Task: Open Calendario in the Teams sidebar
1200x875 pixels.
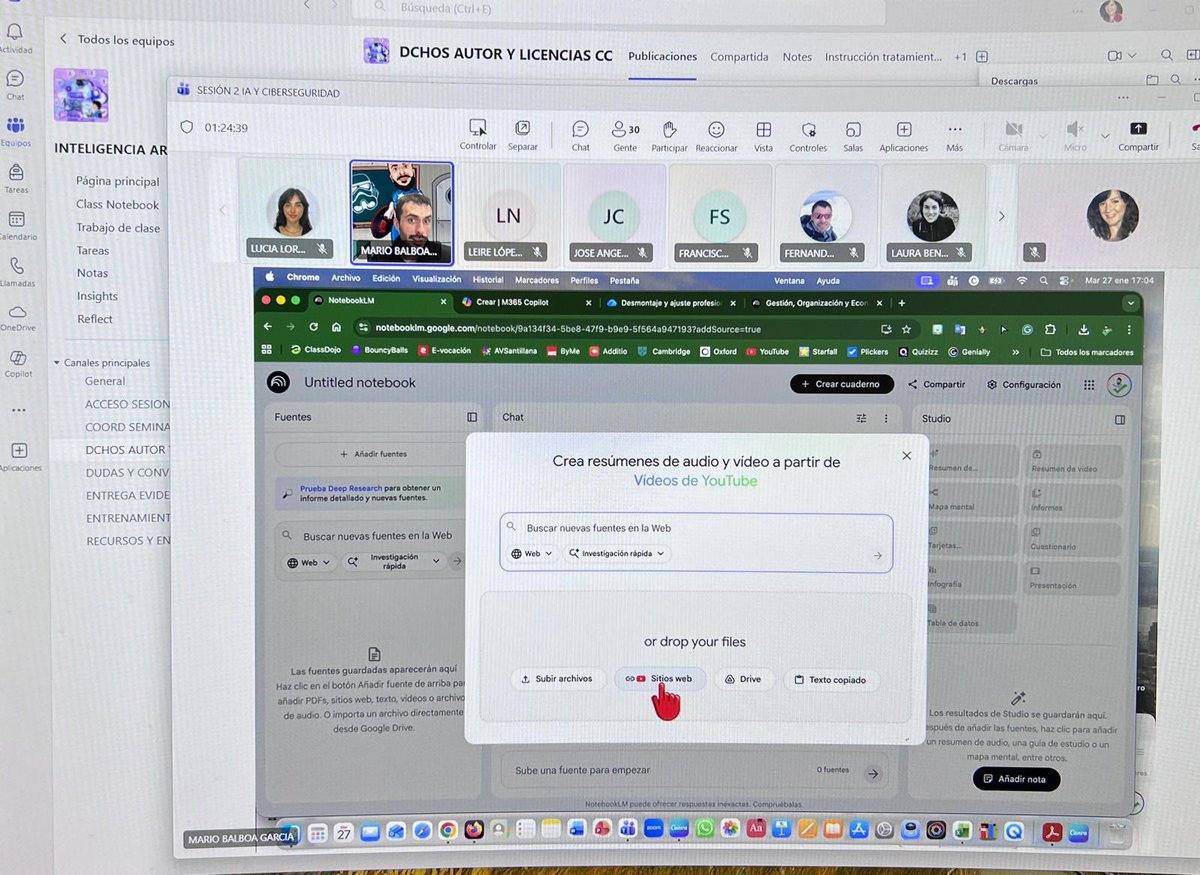Action: (16, 225)
